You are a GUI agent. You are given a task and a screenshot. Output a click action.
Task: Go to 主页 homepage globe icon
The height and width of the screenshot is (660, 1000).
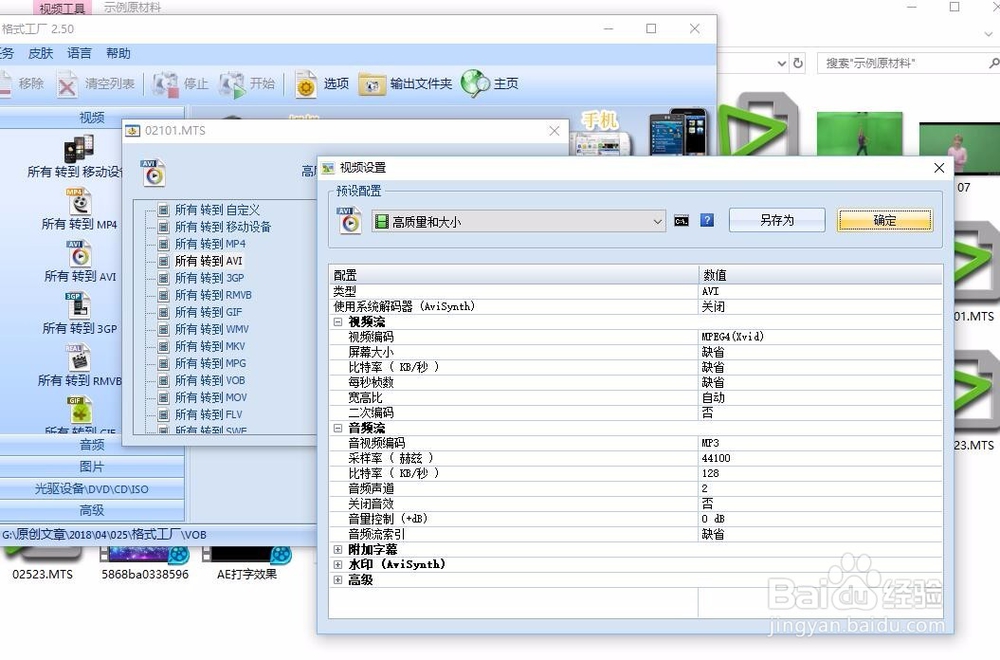475,84
